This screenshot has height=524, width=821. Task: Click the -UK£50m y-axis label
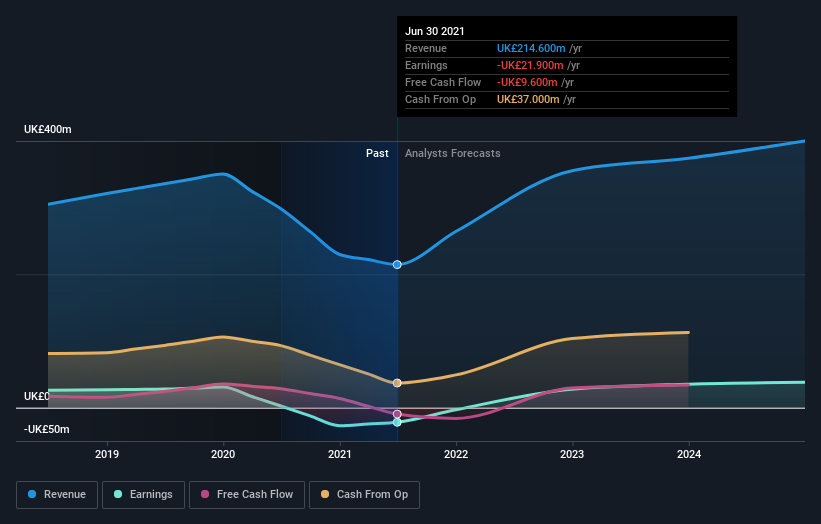tap(47, 429)
